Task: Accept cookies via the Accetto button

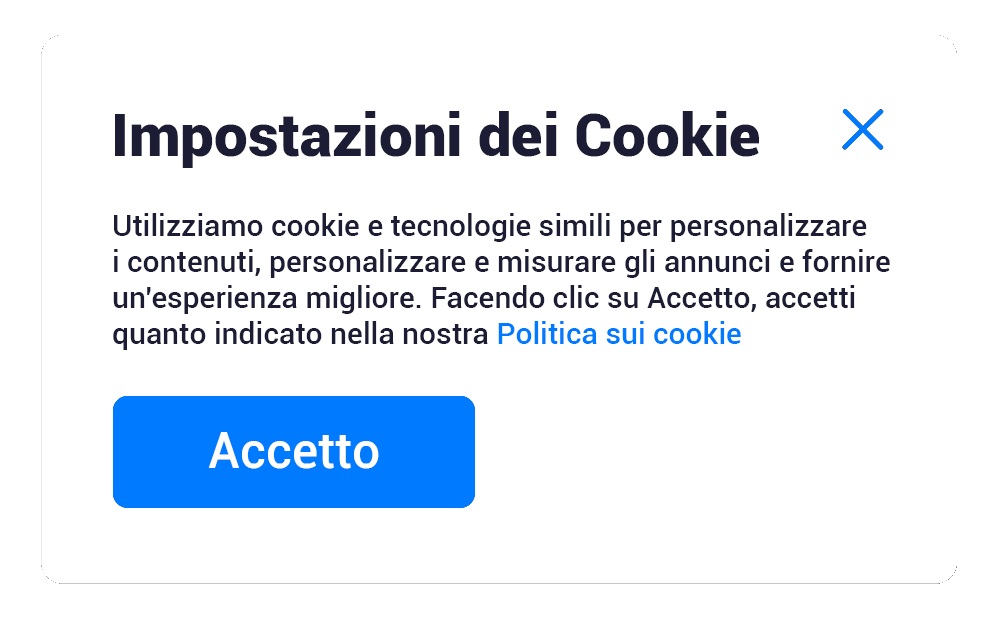Action: 293,452
